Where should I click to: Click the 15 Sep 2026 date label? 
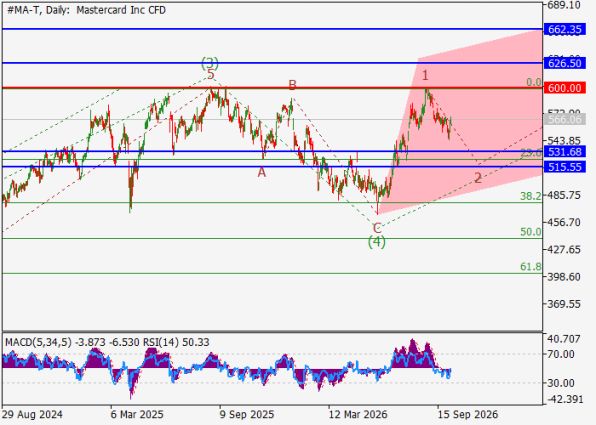pos(468,414)
